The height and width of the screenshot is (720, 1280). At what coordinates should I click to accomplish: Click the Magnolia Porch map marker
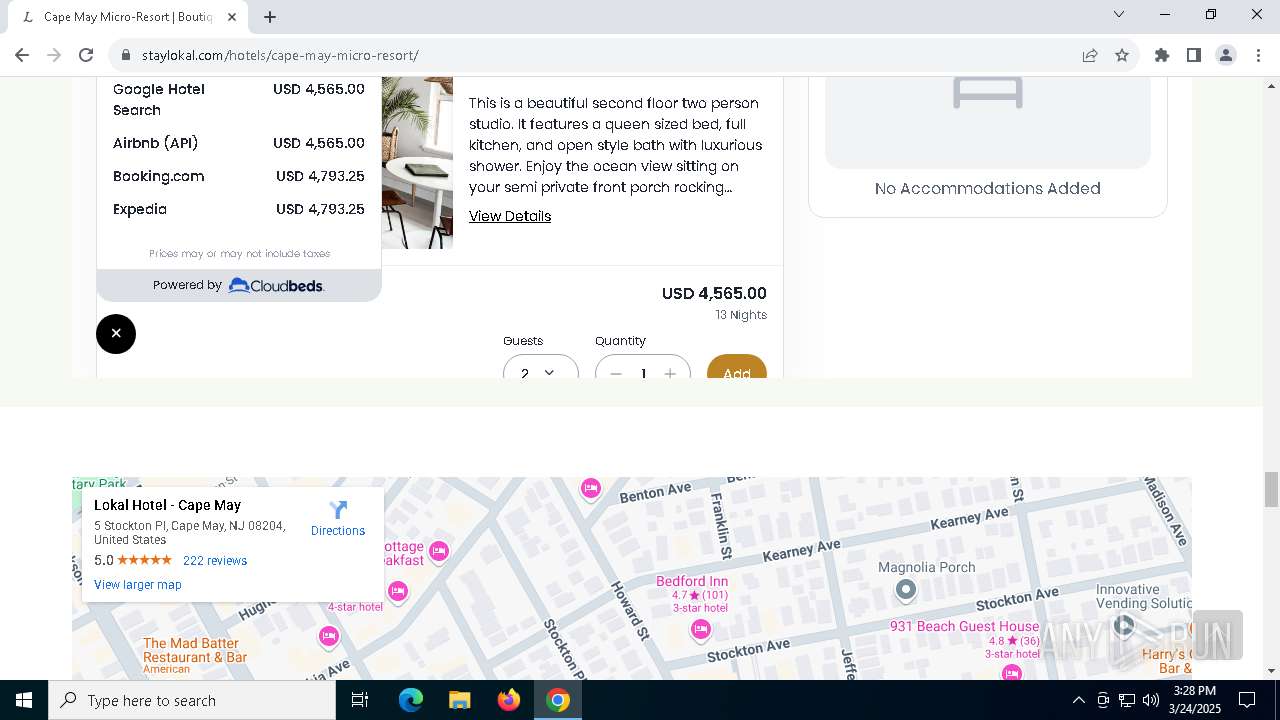(905, 590)
